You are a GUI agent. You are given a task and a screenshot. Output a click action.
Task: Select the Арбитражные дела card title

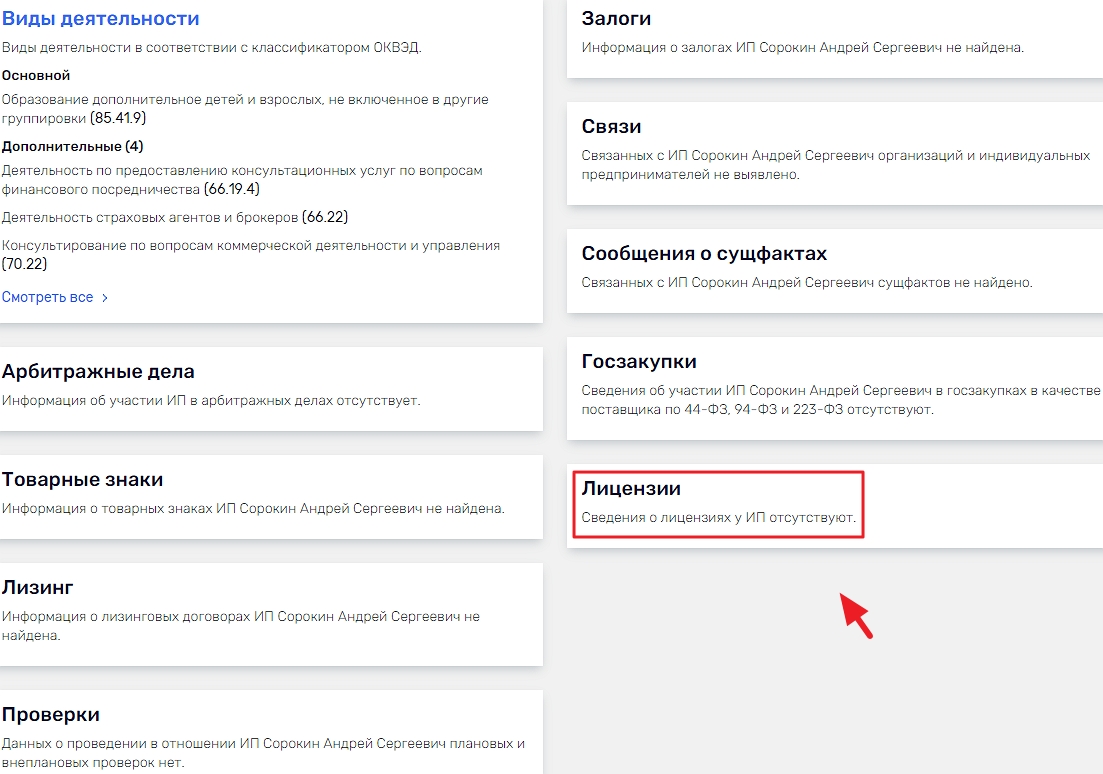(x=98, y=372)
